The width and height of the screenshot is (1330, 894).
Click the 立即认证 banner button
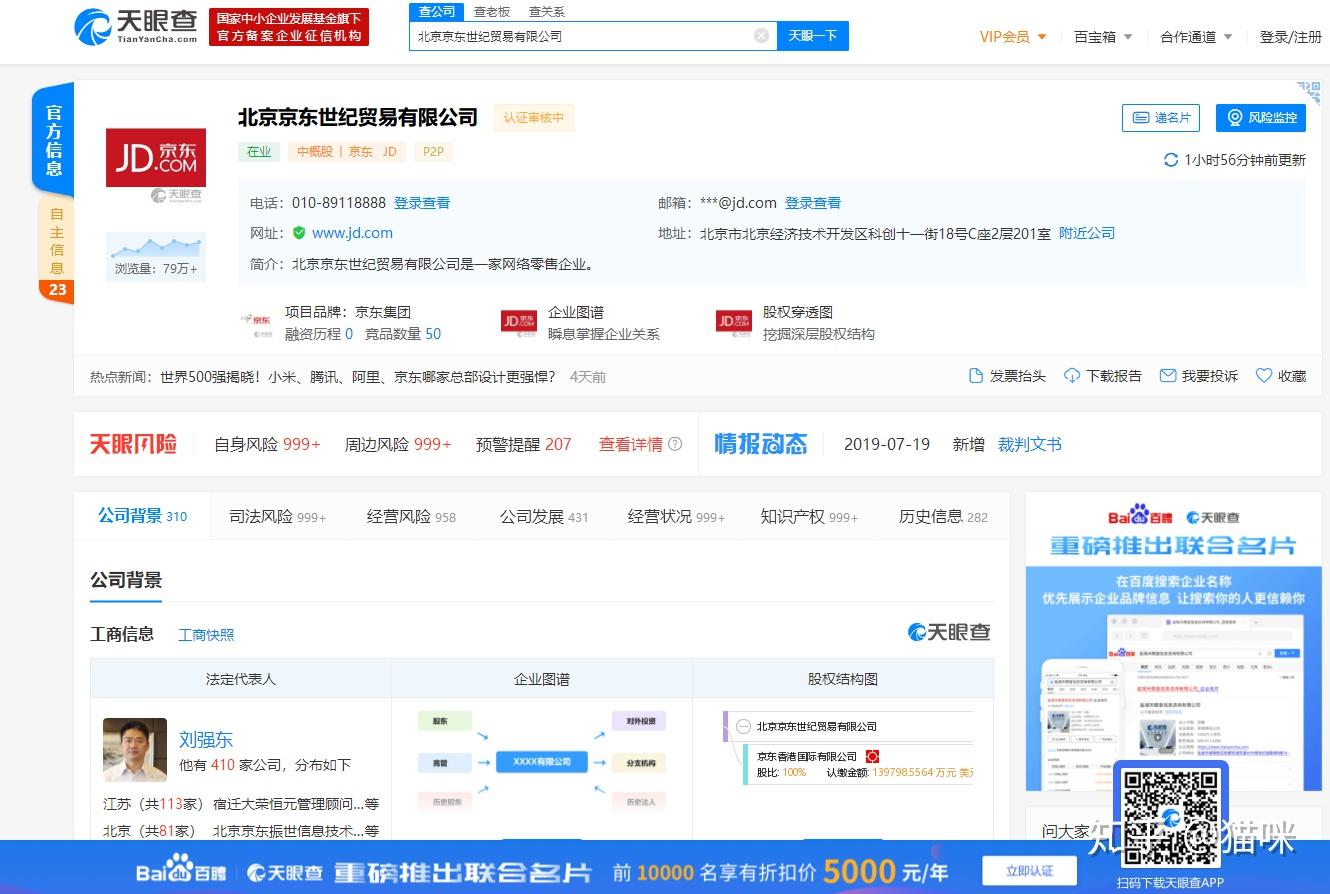1029,871
